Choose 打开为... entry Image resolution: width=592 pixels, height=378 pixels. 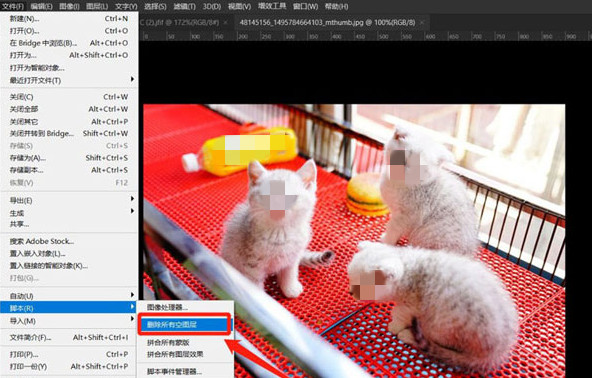pyautogui.click(x=69, y=55)
